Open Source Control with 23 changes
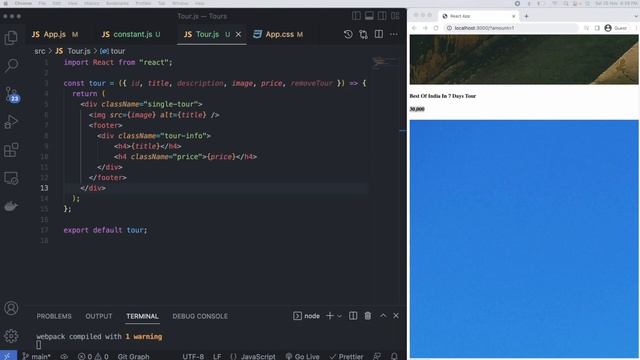This screenshot has width=640, height=360. [11, 94]
